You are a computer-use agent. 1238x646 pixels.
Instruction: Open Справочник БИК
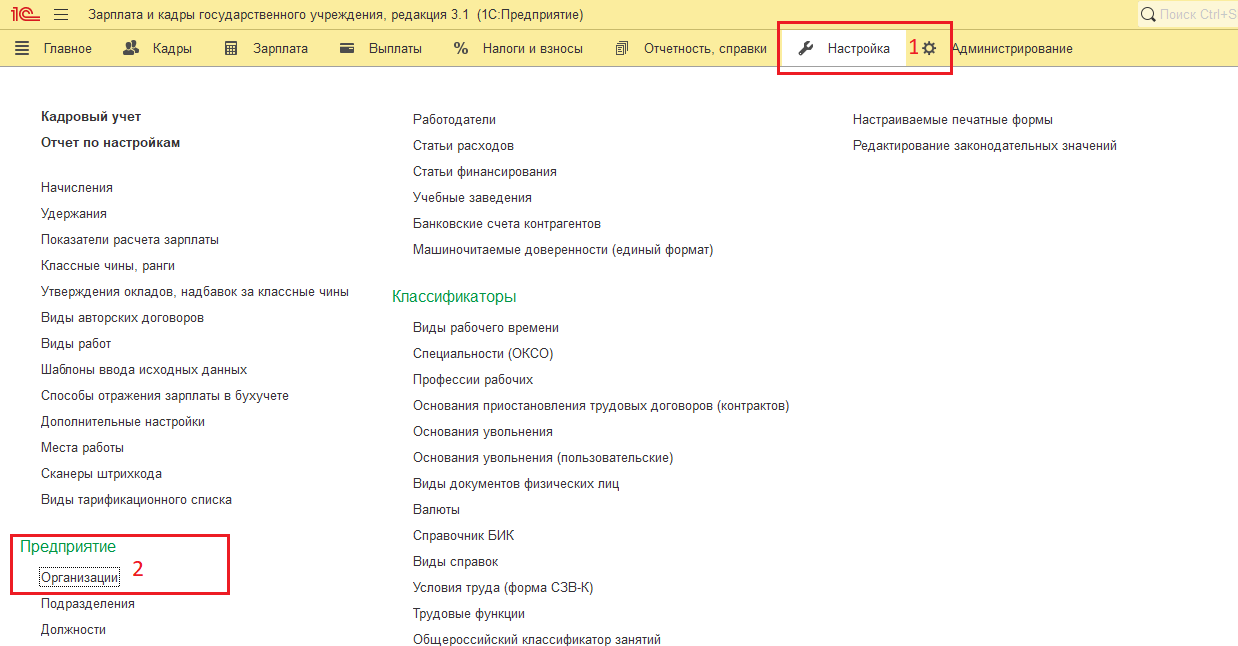click(x=463, y=536)
